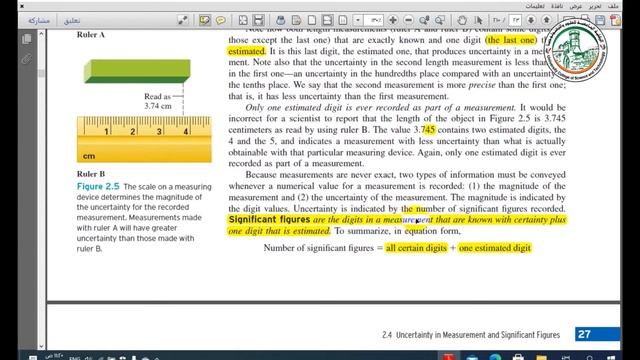This screenshot has height=360, width=640.
Task: Open the تعليق (Comment) pane
Action: 72,20
